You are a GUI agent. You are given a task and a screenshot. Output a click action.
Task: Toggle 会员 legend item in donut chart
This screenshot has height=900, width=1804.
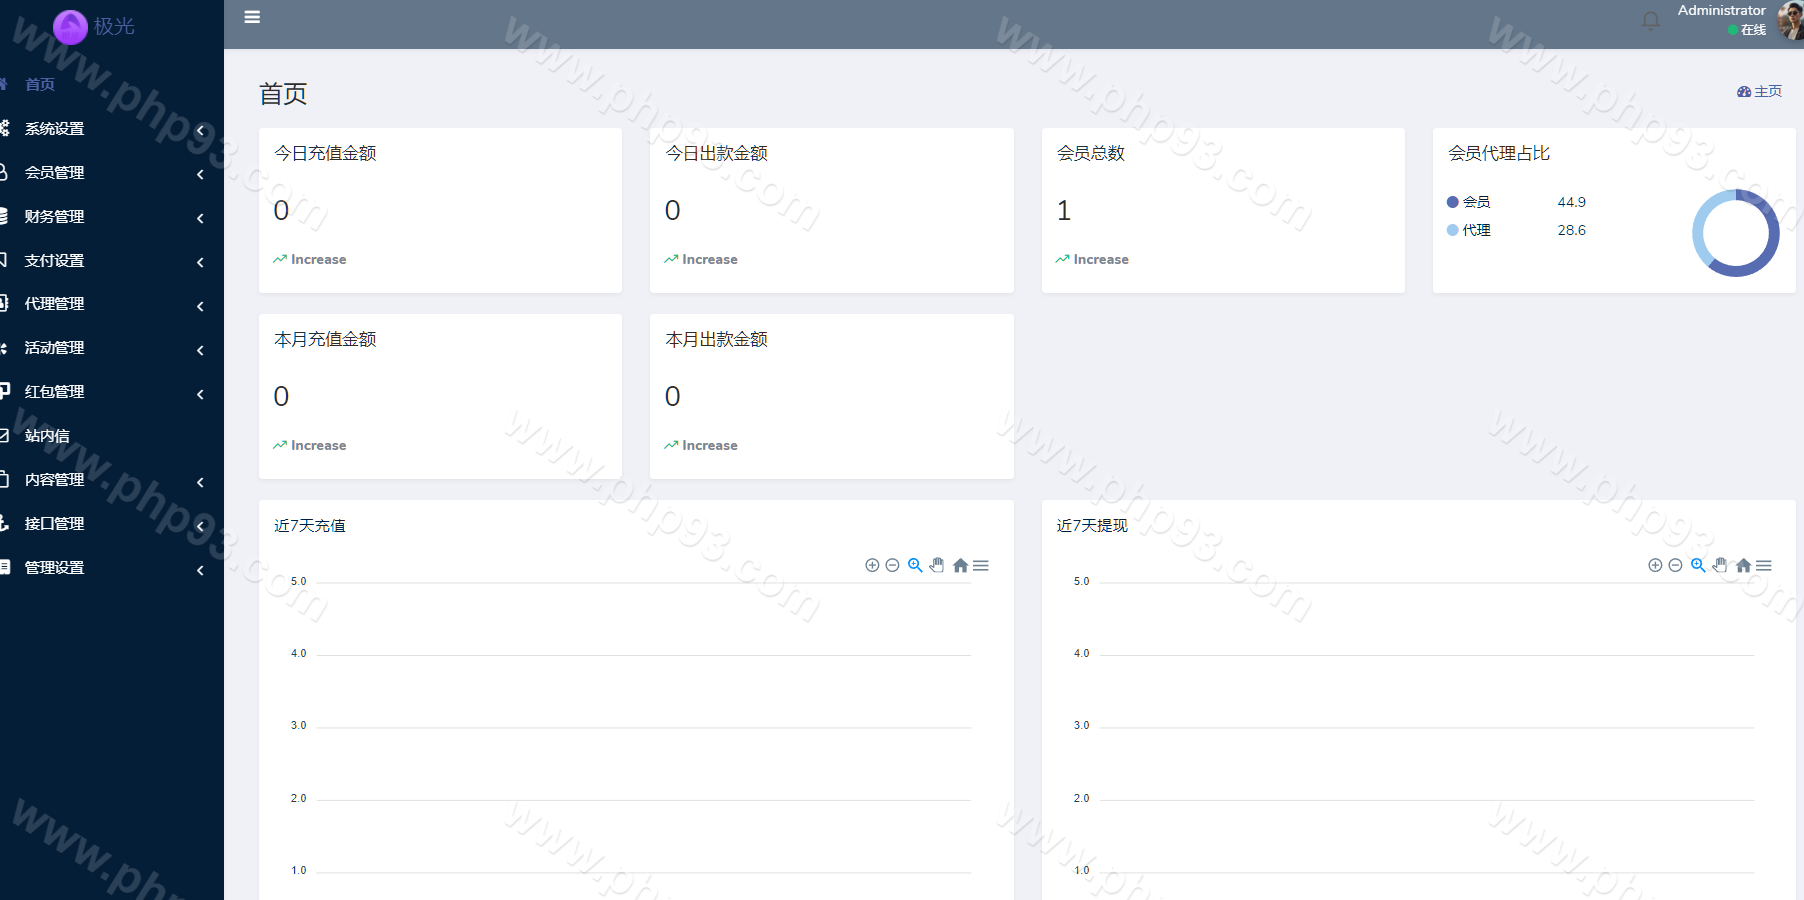pyautogui.click(x=1469, y=202)
